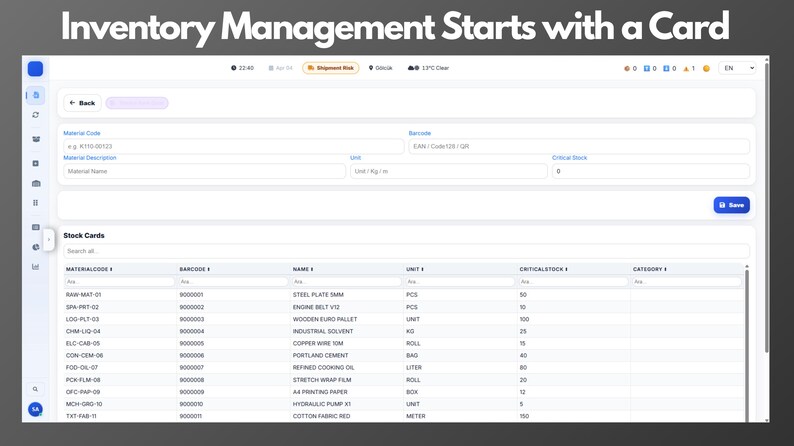Sort by CRITICALSTOCK column header
This screenshot has height=446, width=794.
(x=543, y=269)
